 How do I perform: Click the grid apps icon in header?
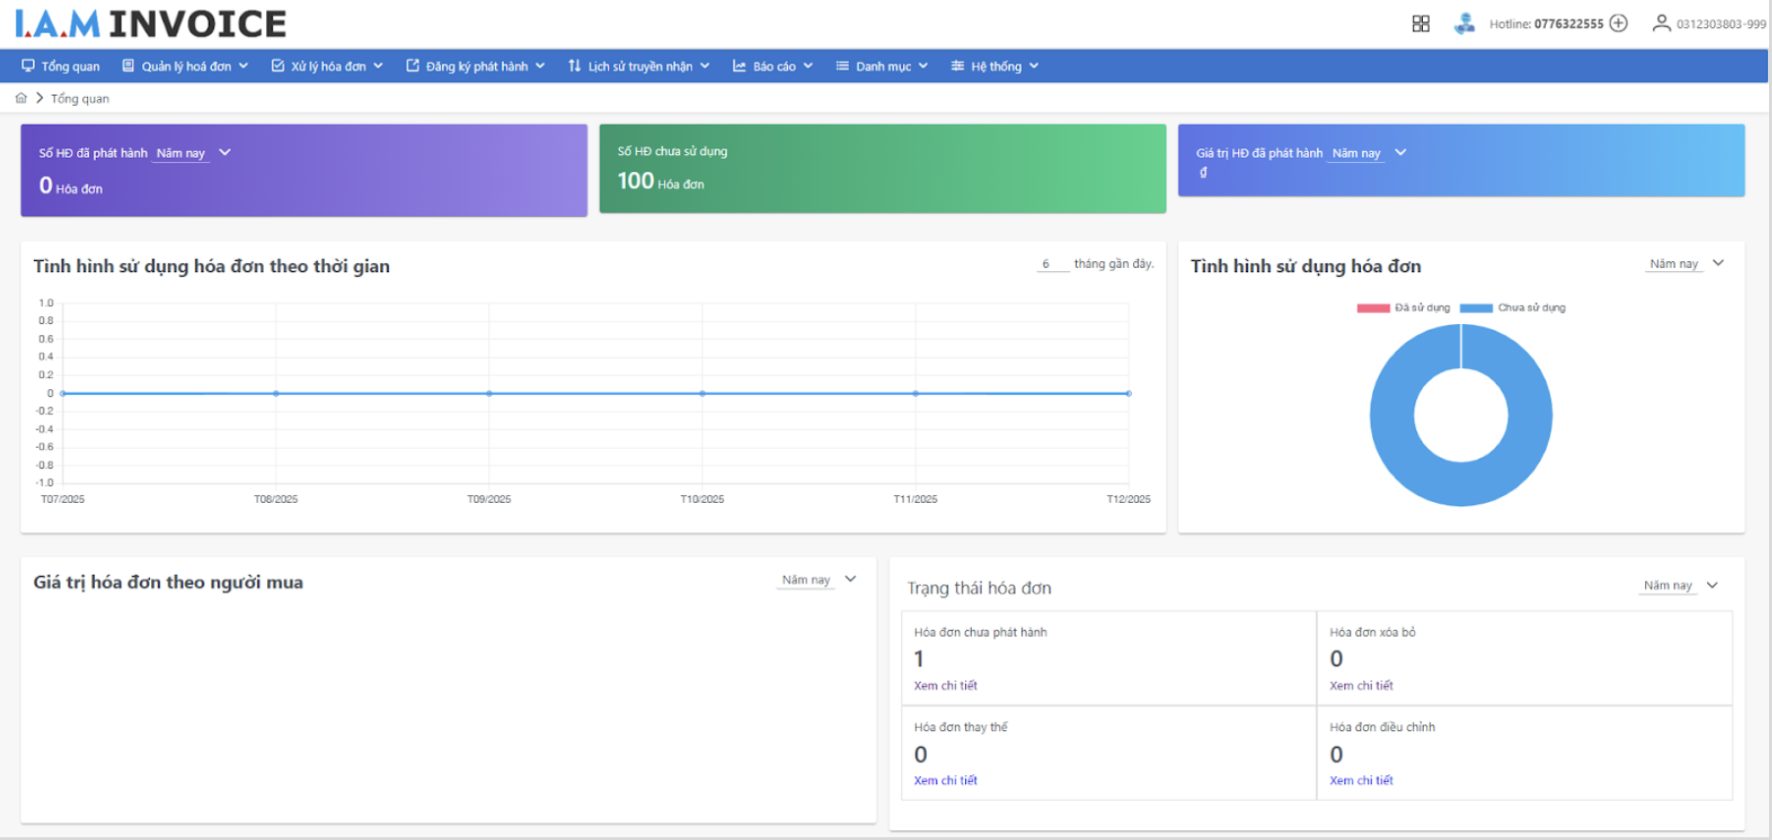[1420, 24]
